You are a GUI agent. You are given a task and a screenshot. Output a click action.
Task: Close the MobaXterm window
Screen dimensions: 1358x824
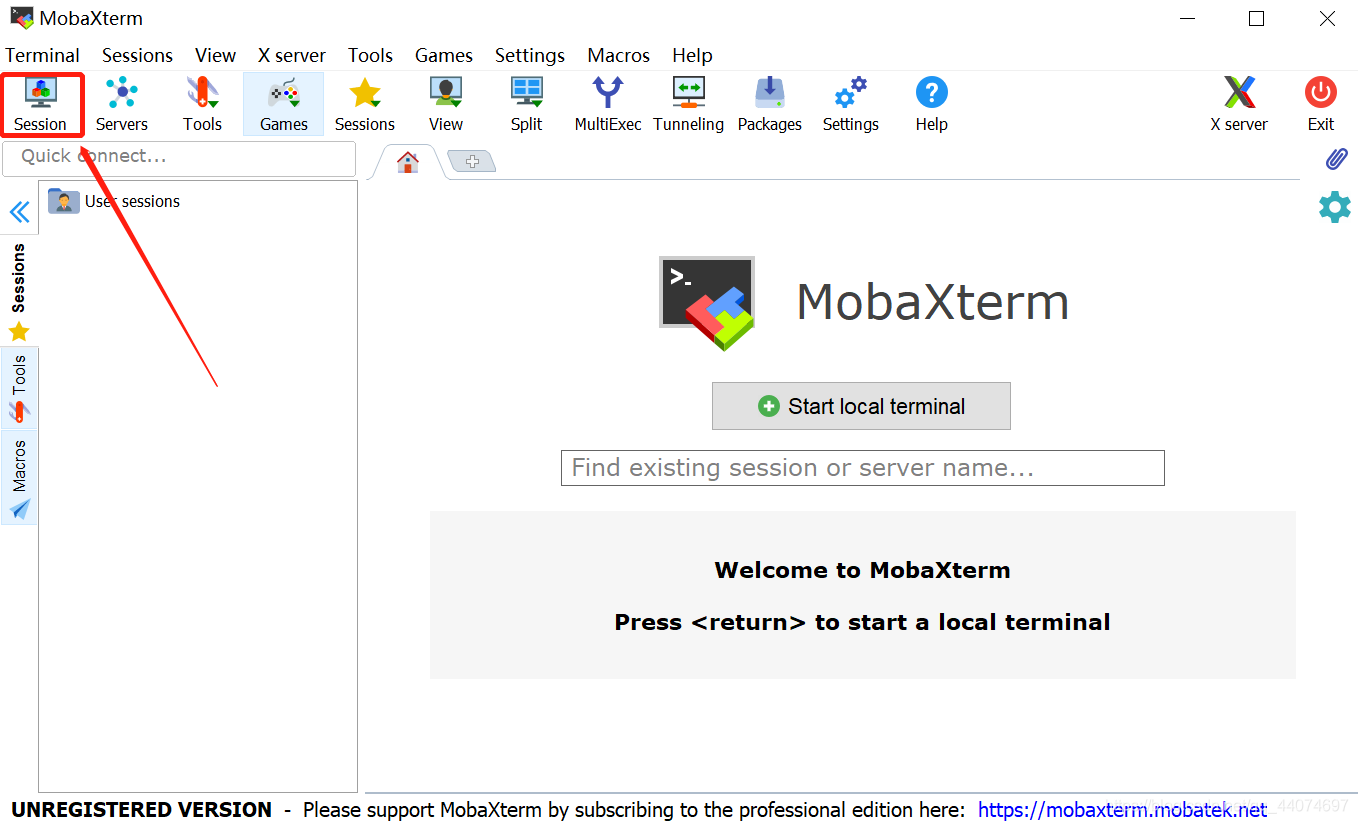coord(1326,19)
